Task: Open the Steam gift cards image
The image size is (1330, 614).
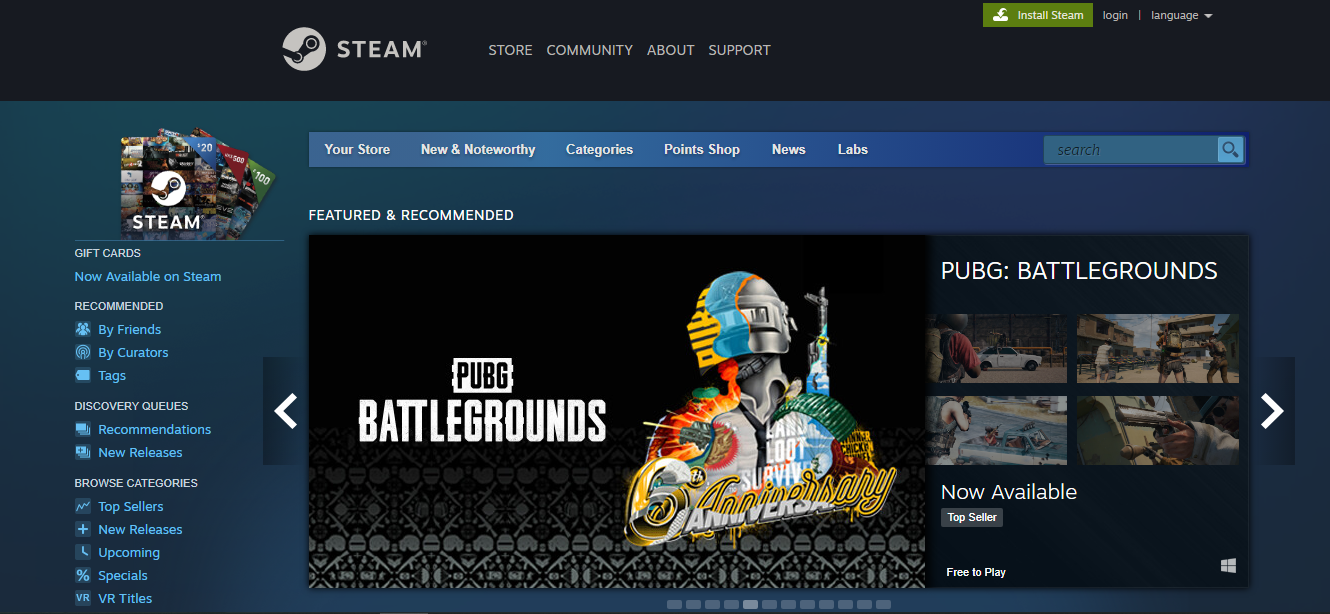Action: 196,182
